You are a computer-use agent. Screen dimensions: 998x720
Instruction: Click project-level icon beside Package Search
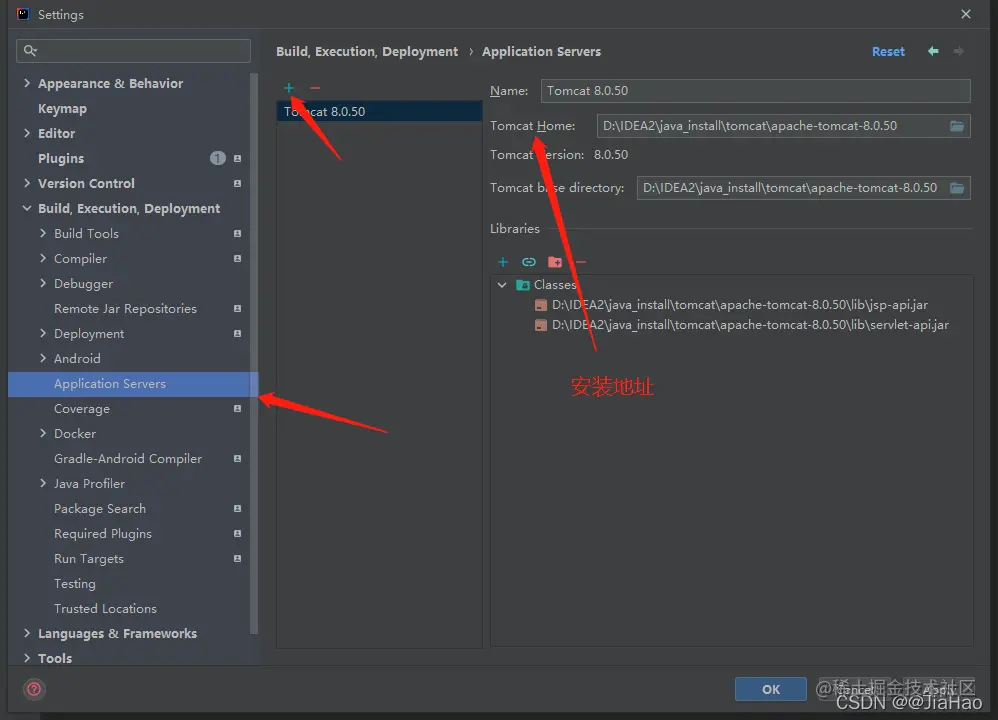237,509
